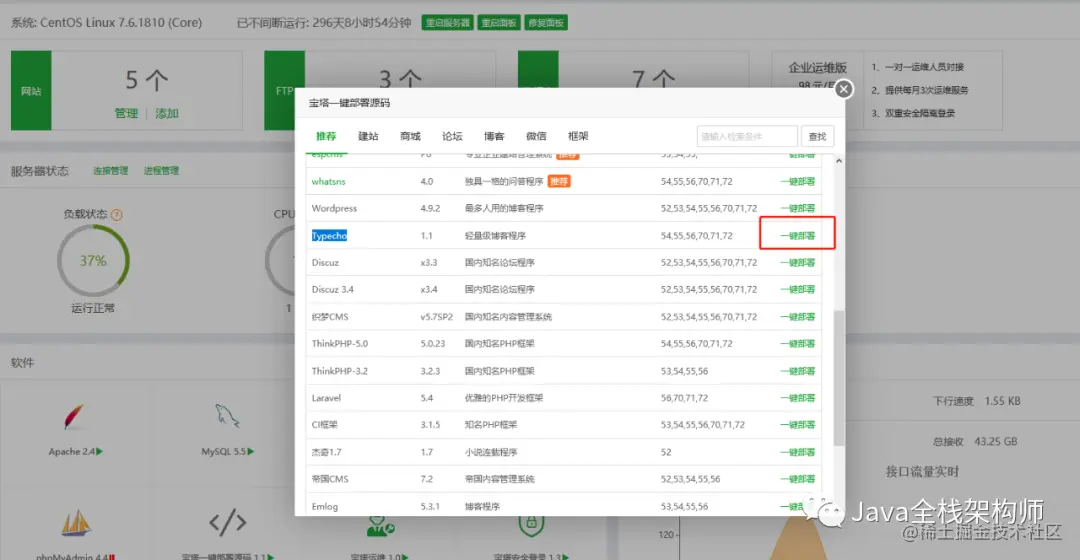Screen dimensions: 1080x560
Task: Open 管理 under the website count
Action: point(126,114)
